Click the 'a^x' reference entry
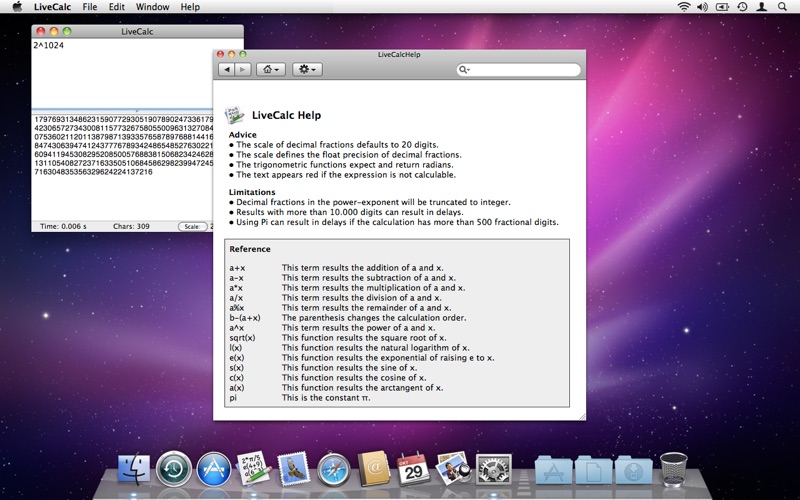800x500 pixels. click(237, 328)
